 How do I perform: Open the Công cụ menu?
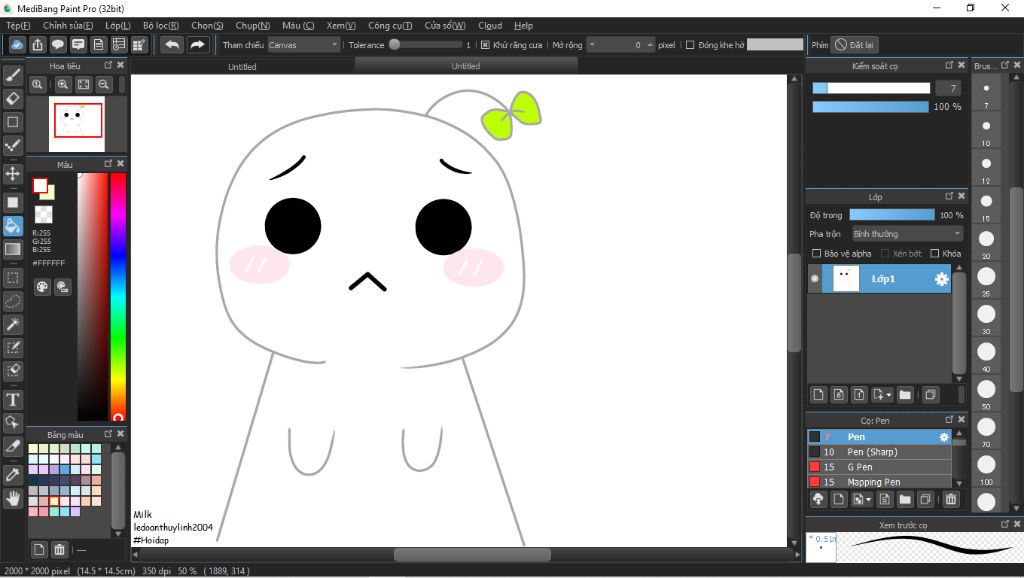click(390, 25)
